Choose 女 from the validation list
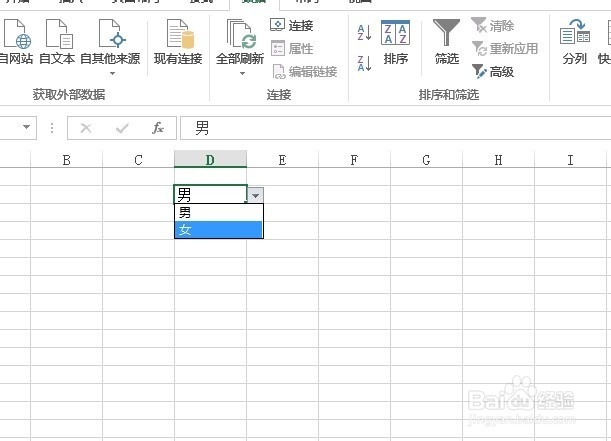This screenshot has width=611, height=441. (219, 230)
